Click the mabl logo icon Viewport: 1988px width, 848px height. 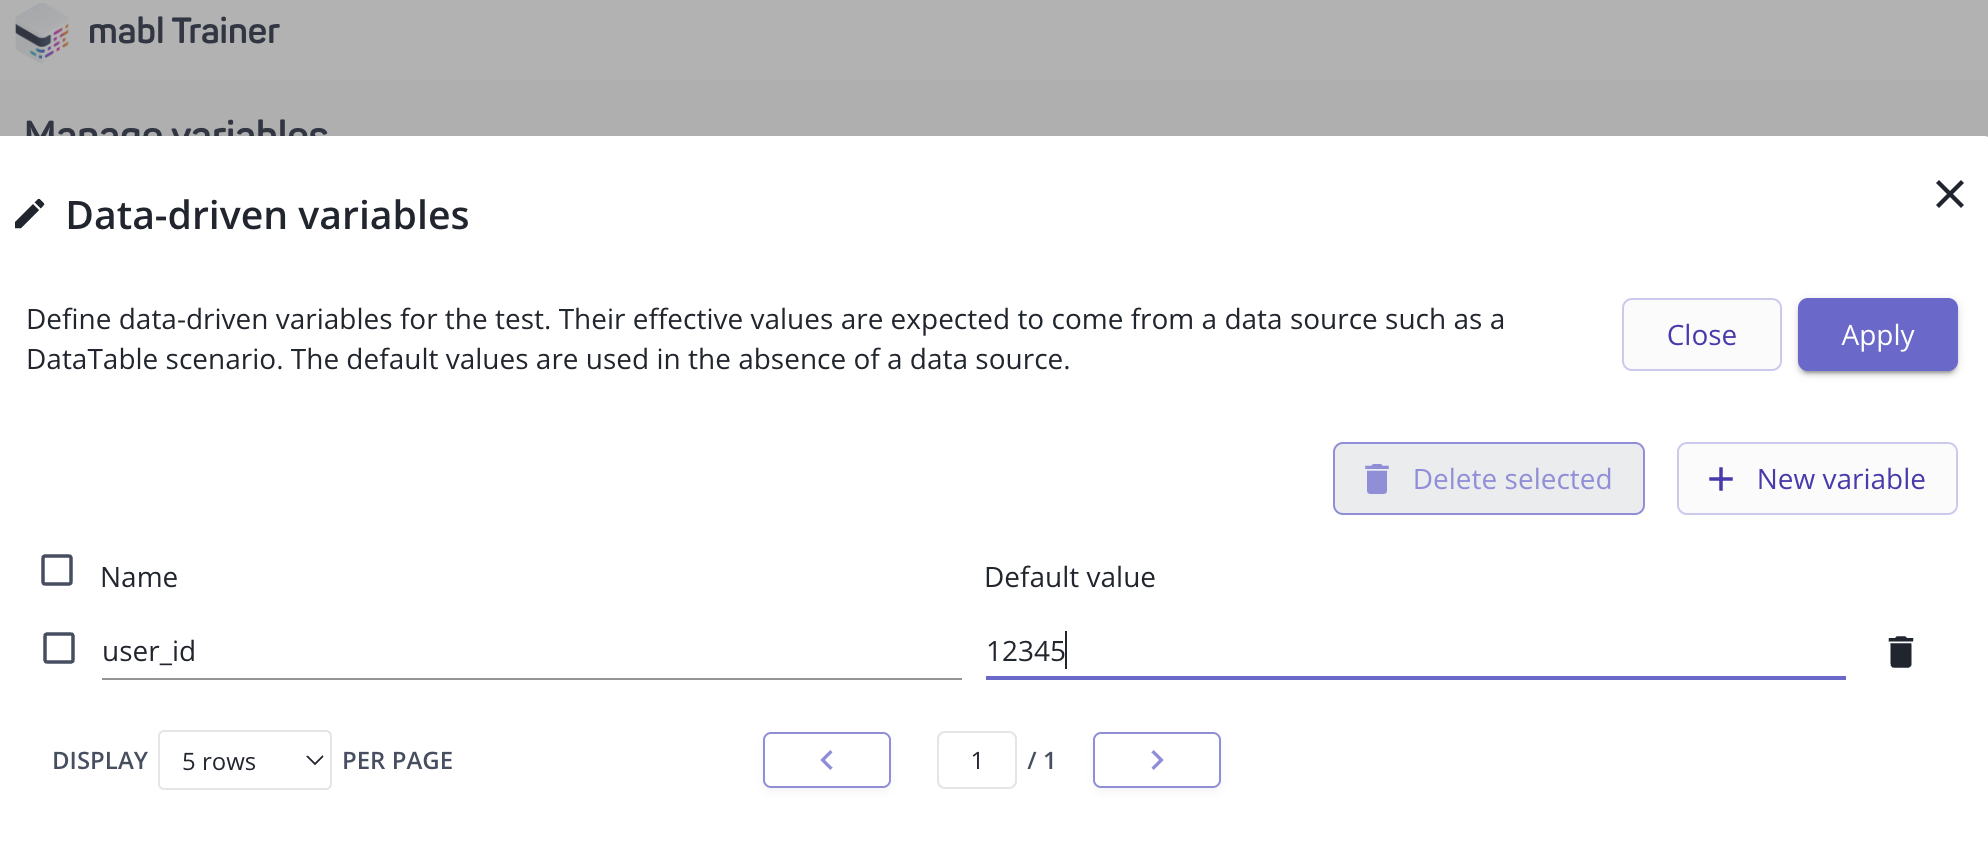42,32
